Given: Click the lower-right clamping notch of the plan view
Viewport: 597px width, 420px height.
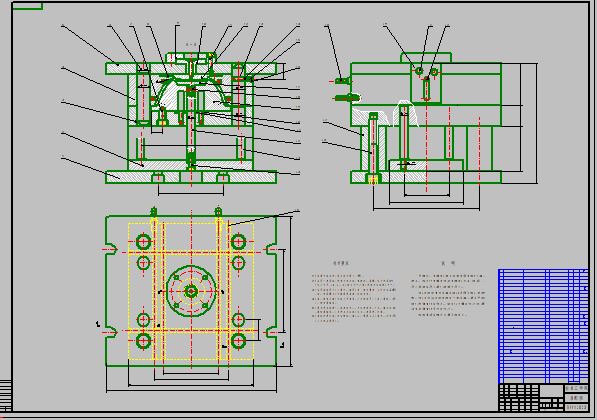Looking at the screenshot, I should coord(271,332).
